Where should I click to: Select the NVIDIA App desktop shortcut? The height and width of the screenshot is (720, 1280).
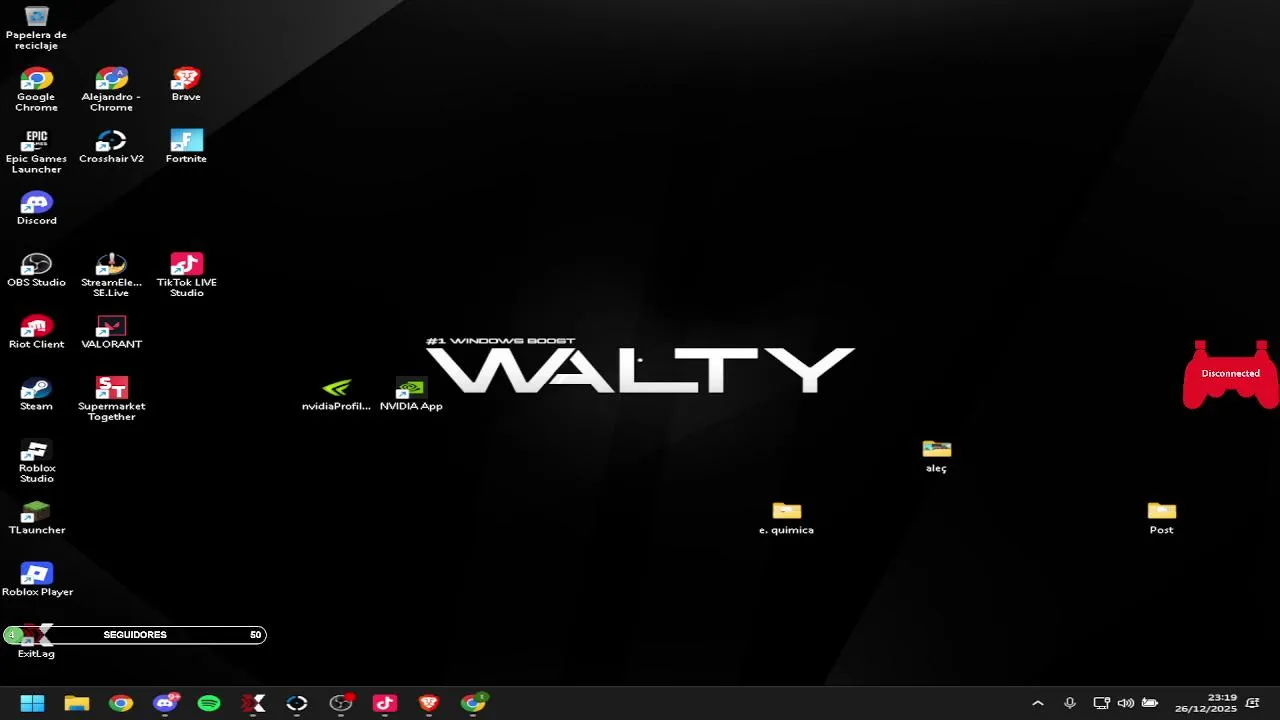(411, 395)
